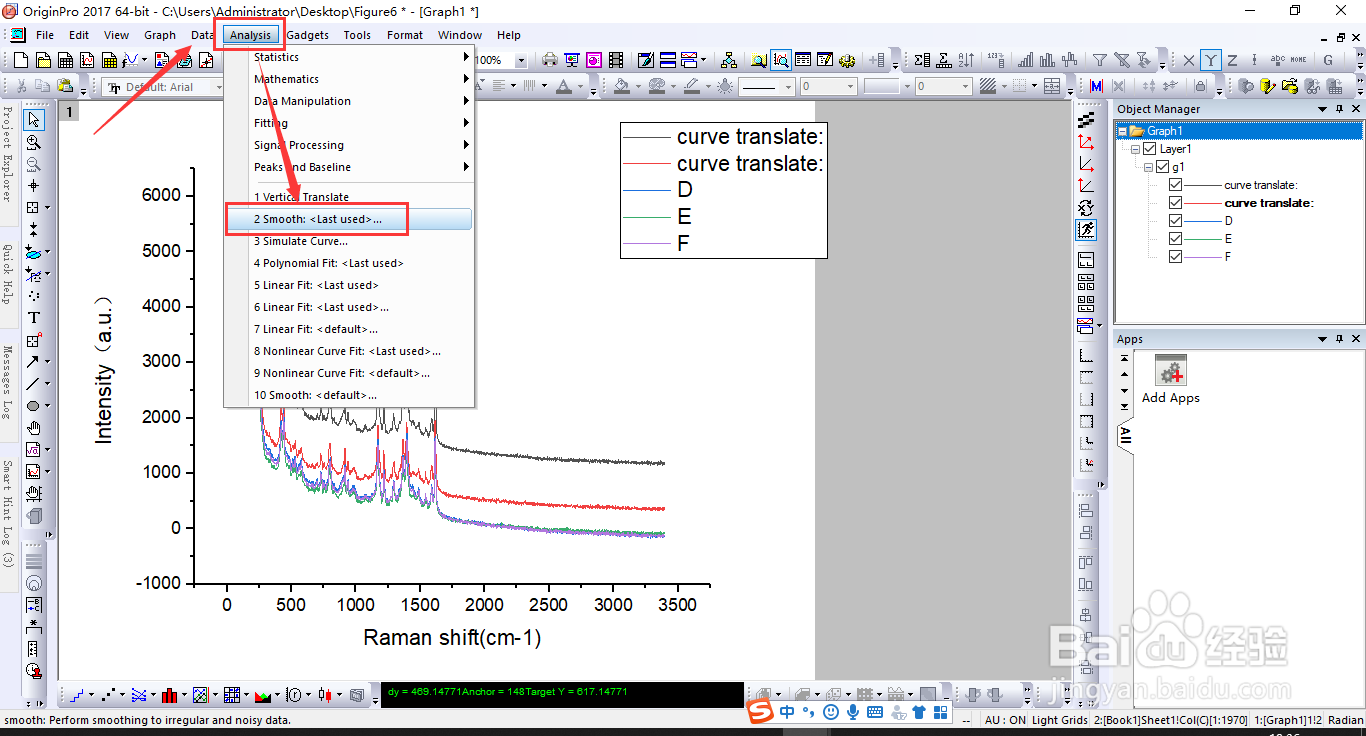Image resolution: width=1366 pixels, height=736 pixels.
Task: Collapse the Graph1 tree node
Action: 1123,131
